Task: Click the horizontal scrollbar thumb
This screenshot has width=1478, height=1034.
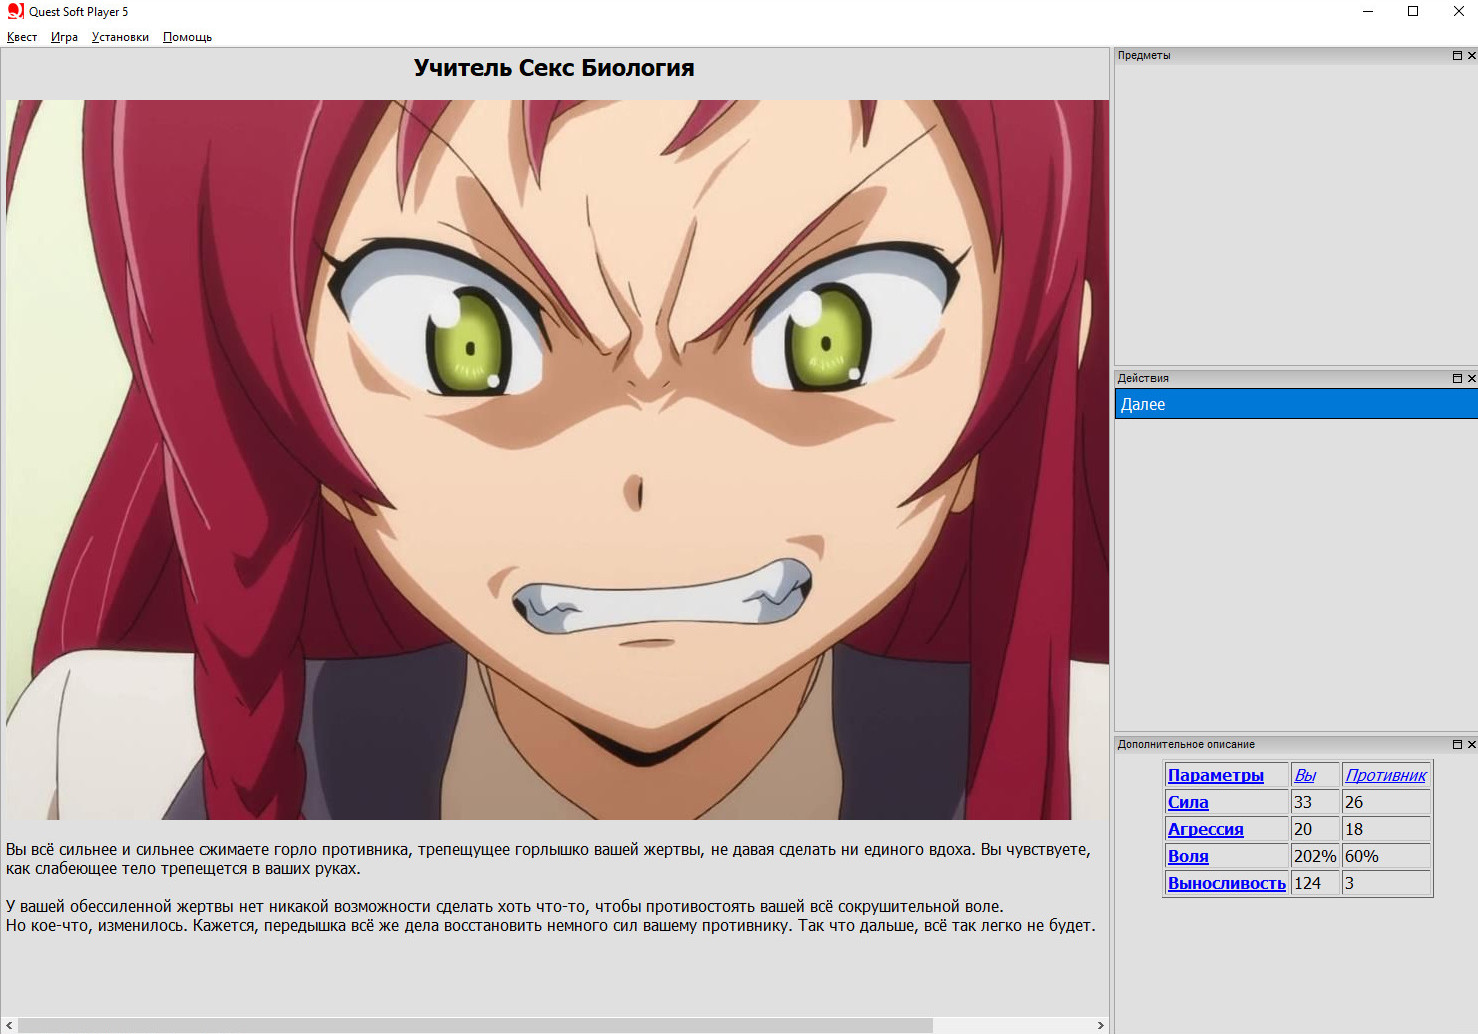Action: click(x=475, y=1025)
